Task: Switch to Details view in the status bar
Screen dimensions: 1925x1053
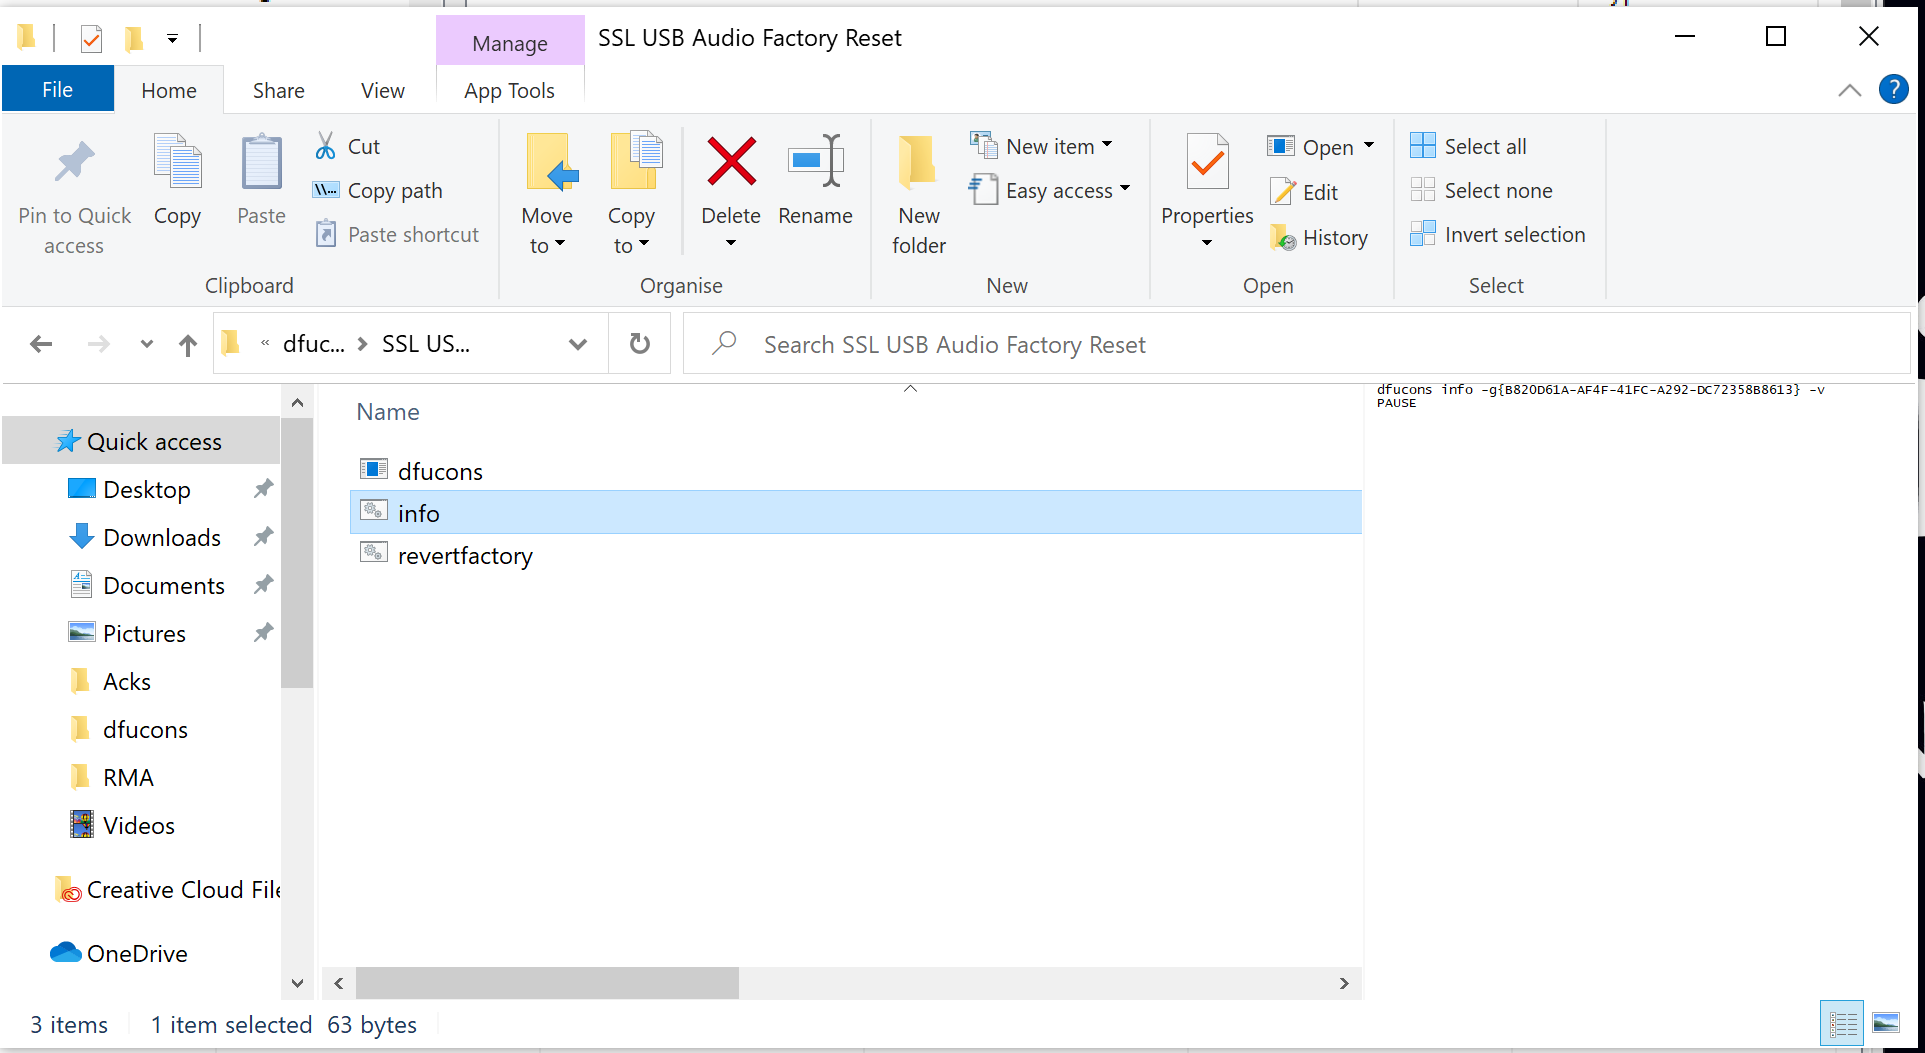Action: (x=1842, y=1023)
